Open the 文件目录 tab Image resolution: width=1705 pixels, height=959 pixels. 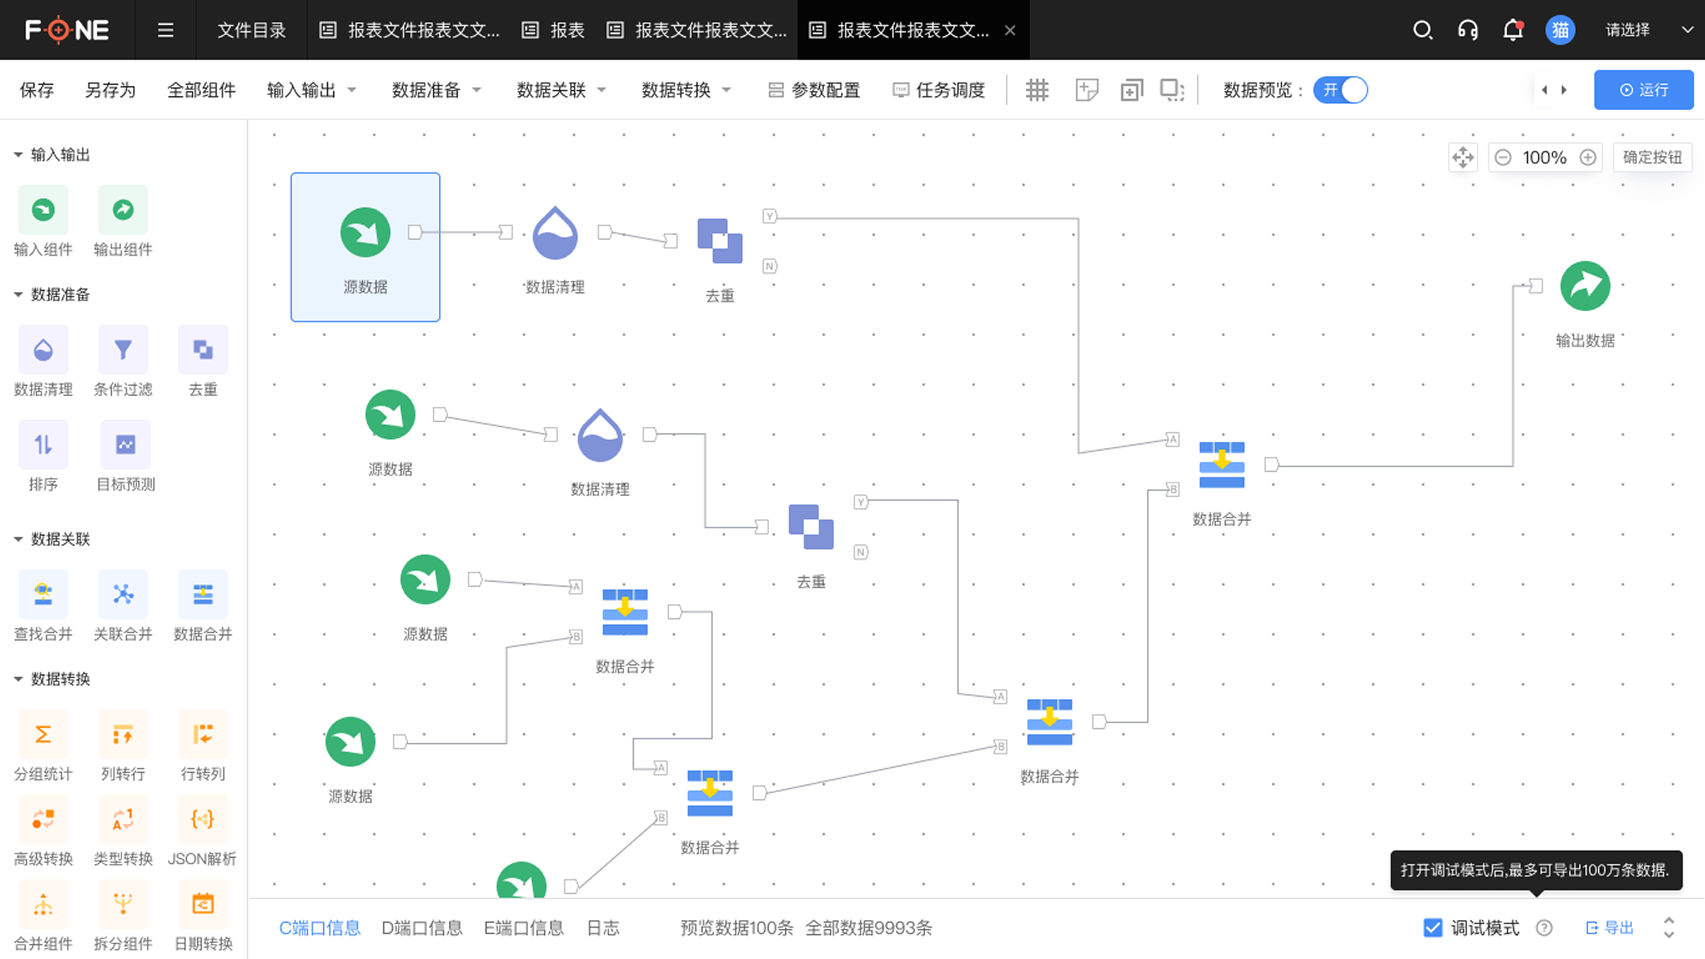(x=251, y=30)
